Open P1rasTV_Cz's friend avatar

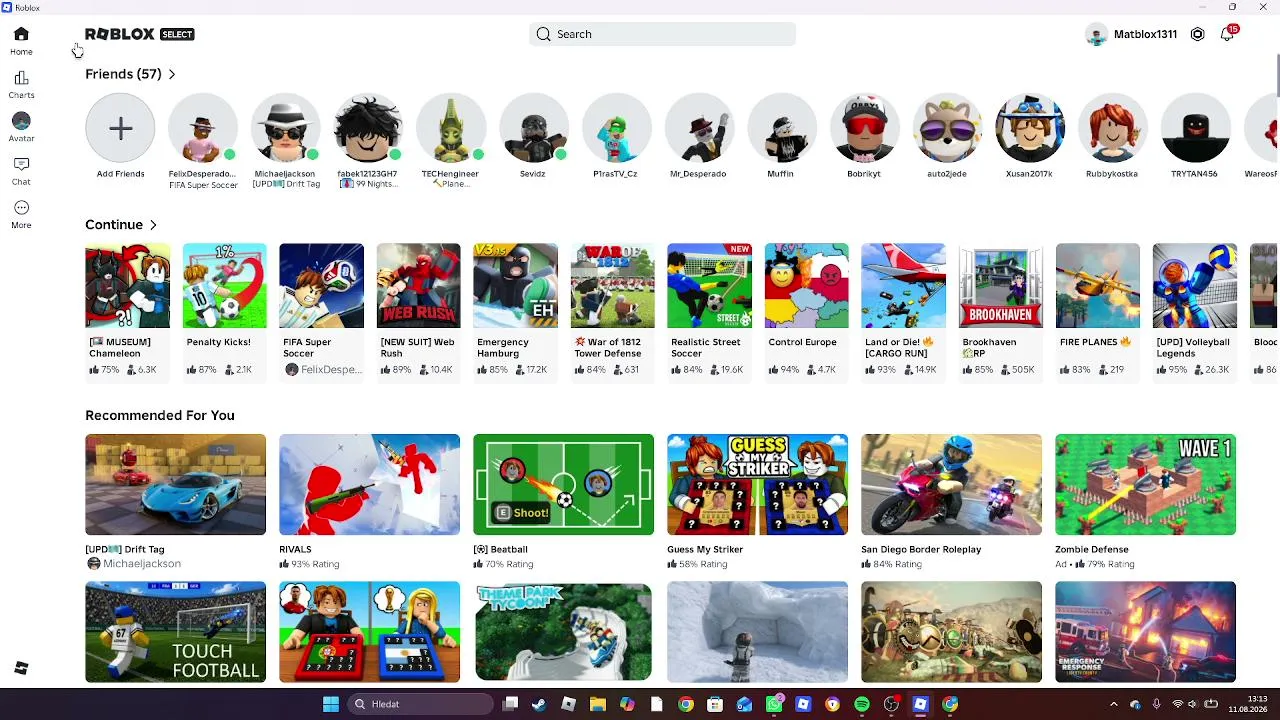pos(616,128)
